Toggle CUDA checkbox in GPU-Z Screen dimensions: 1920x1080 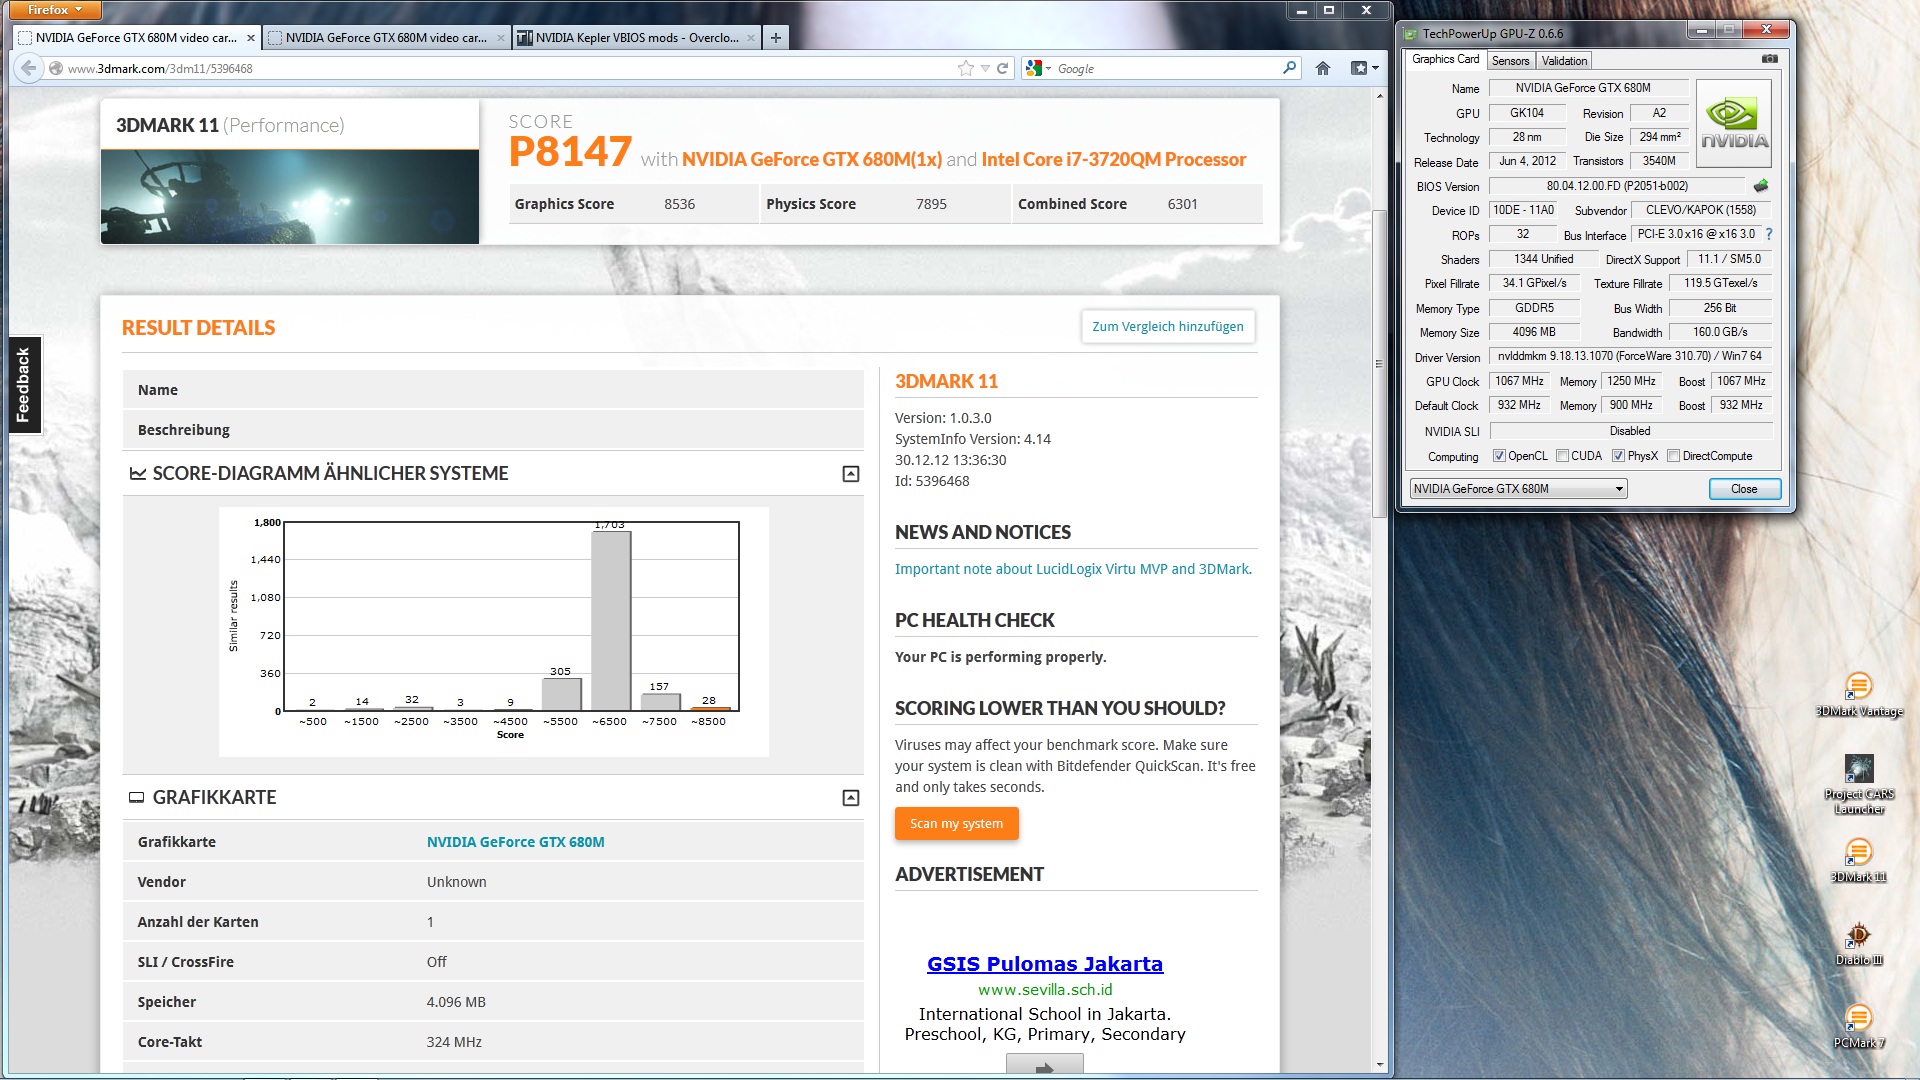1562,456
